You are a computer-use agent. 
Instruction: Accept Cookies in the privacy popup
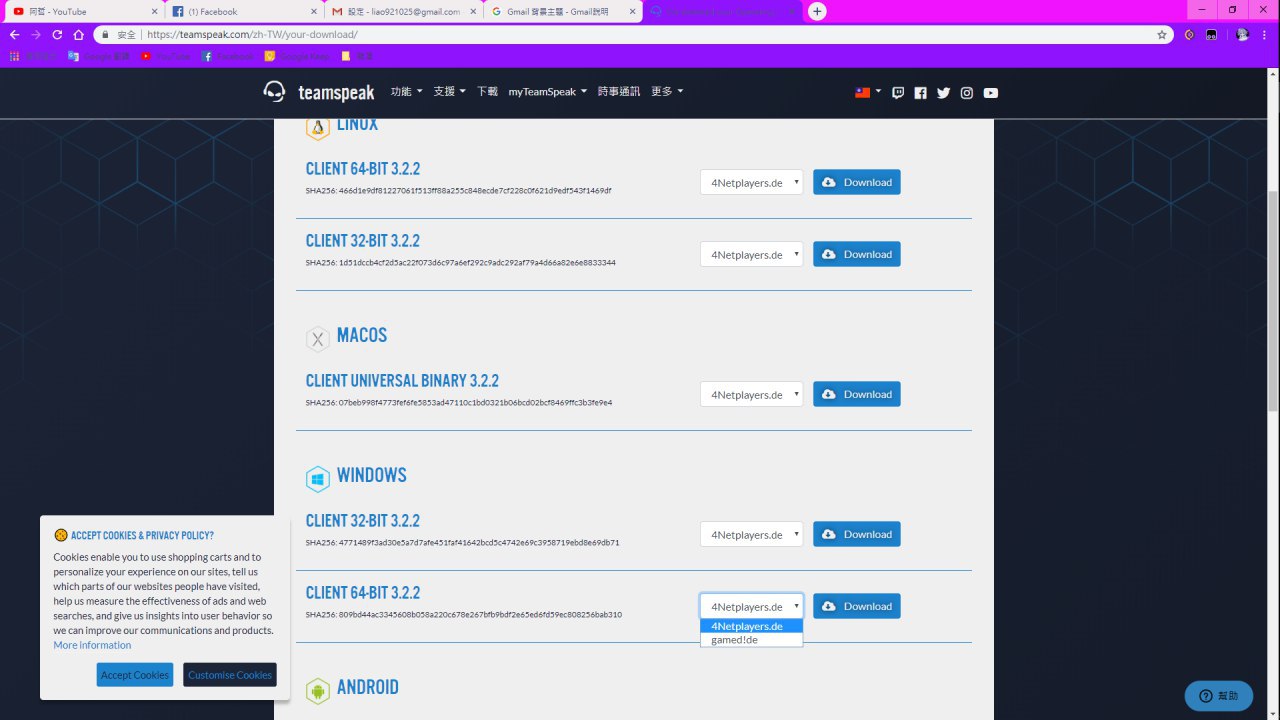pyautogui.click(x=135, y=675)
